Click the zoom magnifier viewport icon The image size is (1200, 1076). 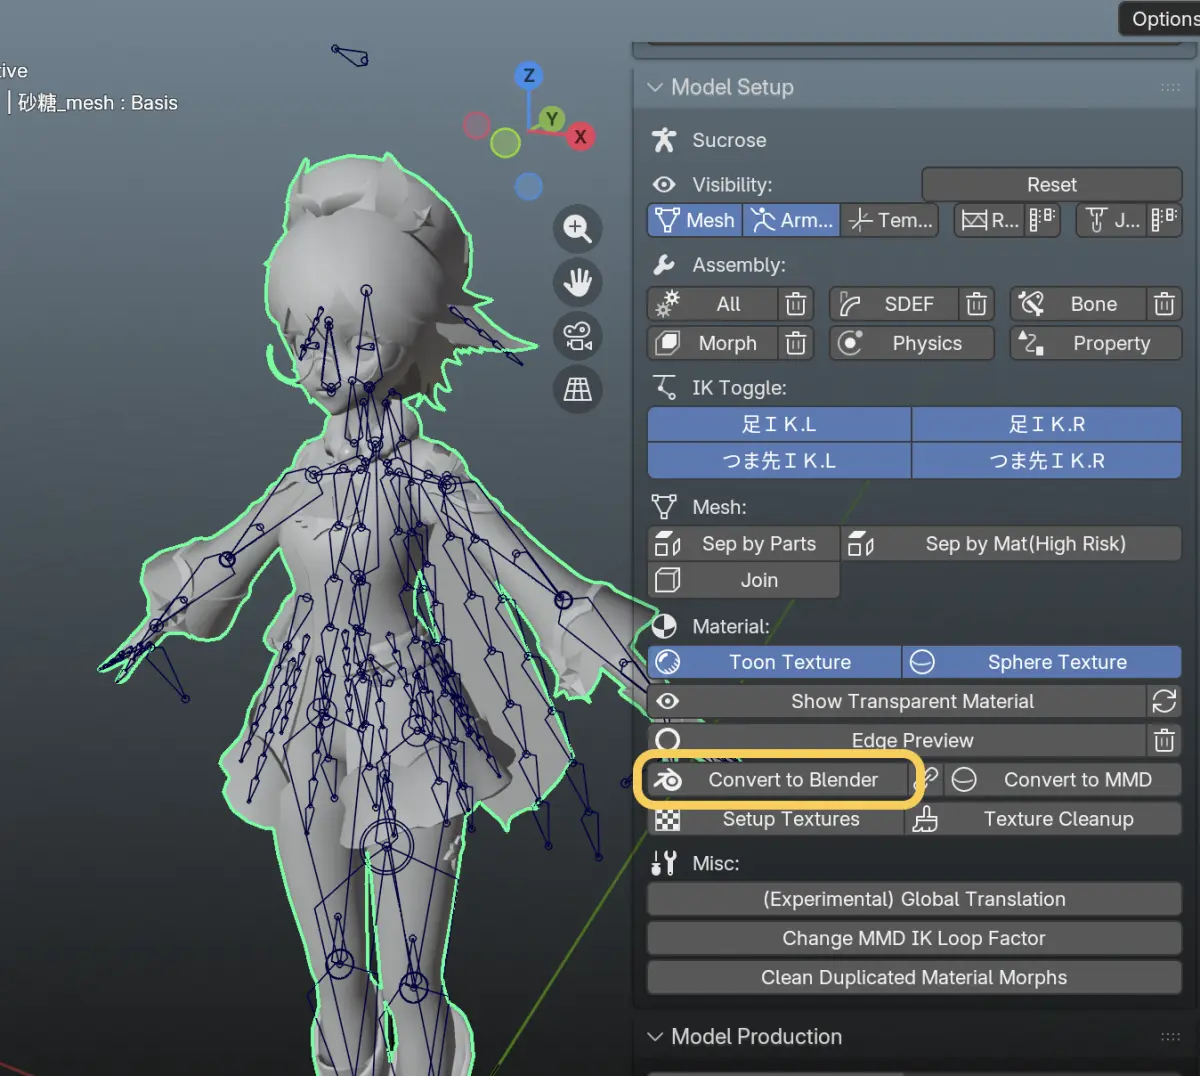[577, 228]
